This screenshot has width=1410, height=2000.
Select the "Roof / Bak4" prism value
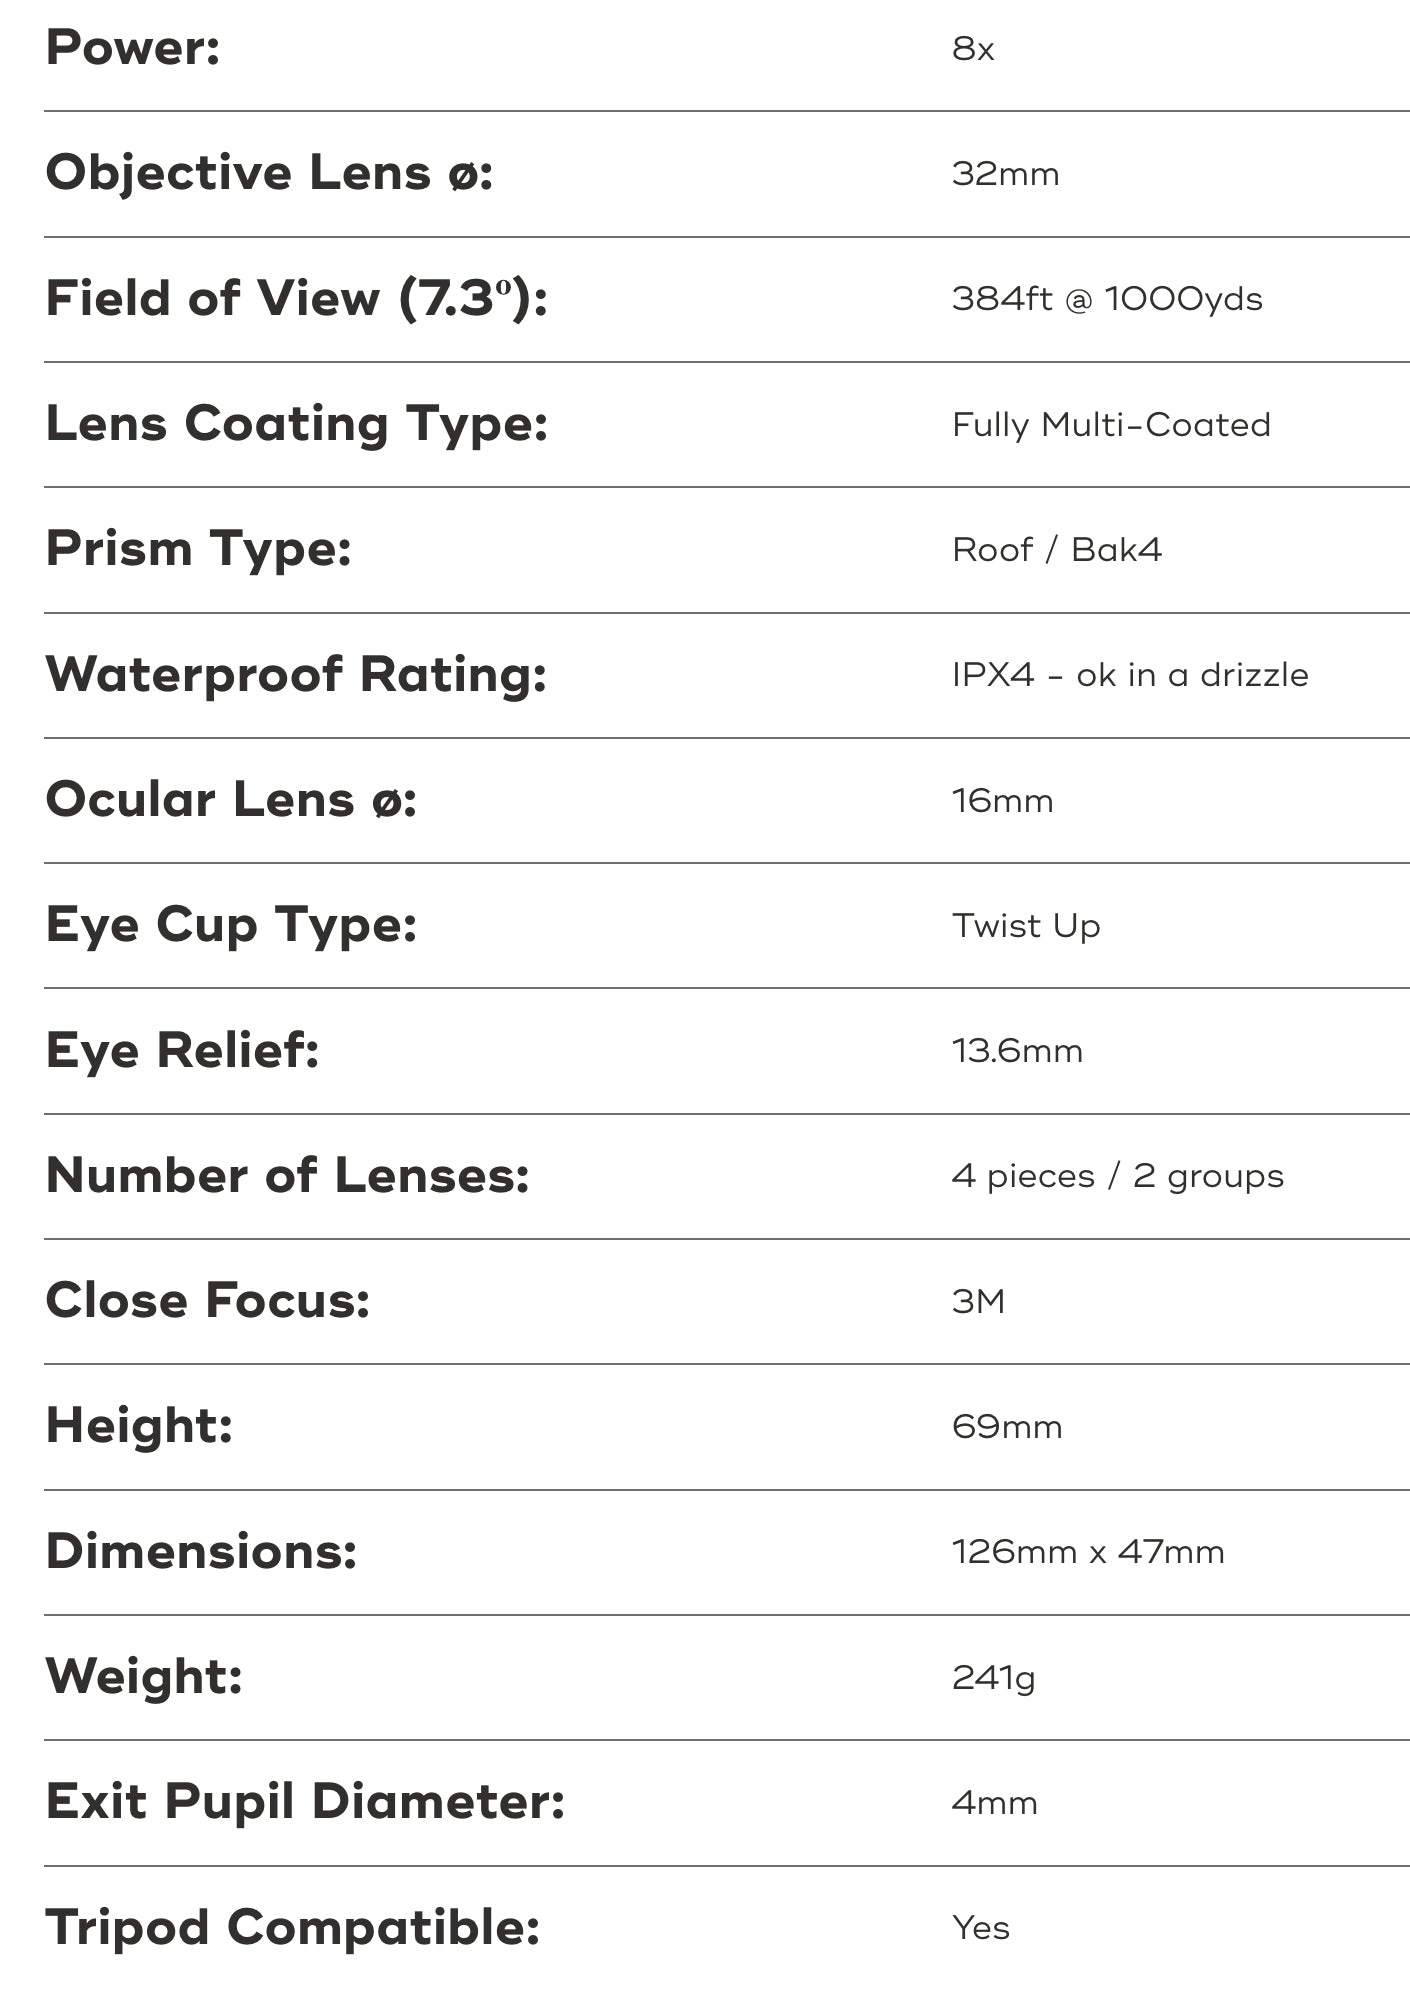[1056, 550]
